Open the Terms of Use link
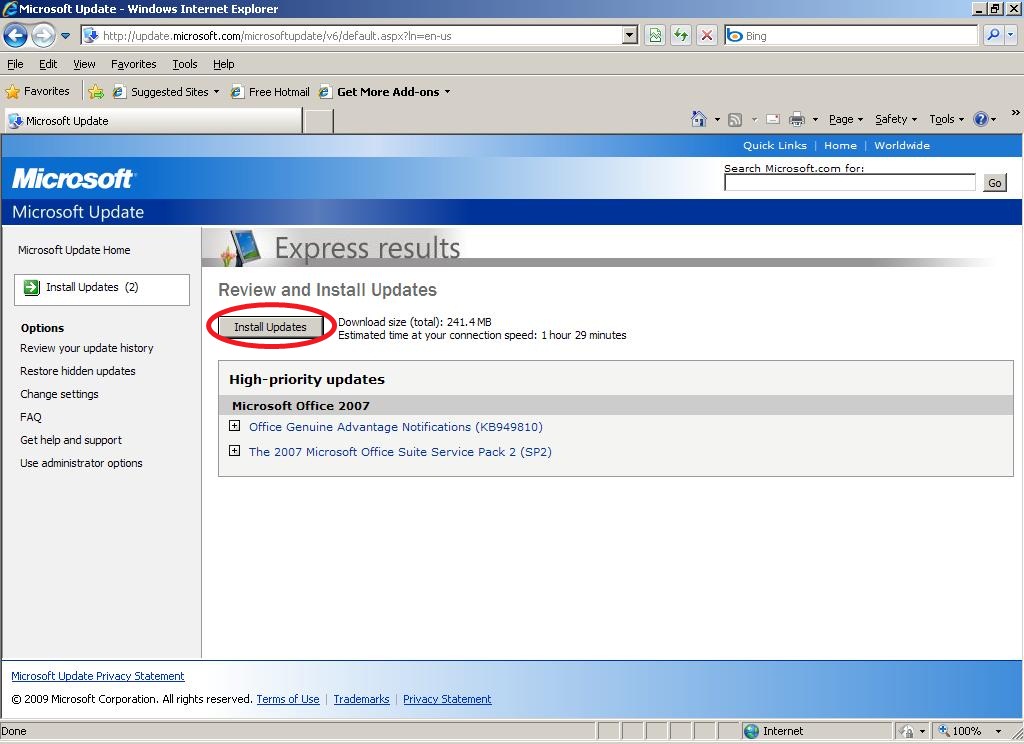Image resolution: width=1024 pixels, height=744 pixels. pos(288,699)
